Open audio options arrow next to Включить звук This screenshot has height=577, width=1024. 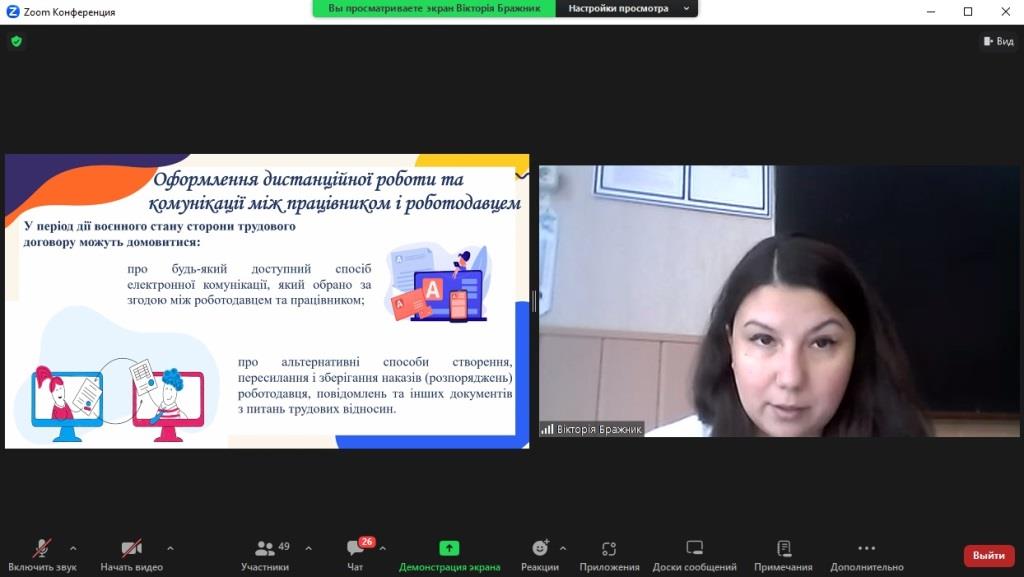pos(73,548)
